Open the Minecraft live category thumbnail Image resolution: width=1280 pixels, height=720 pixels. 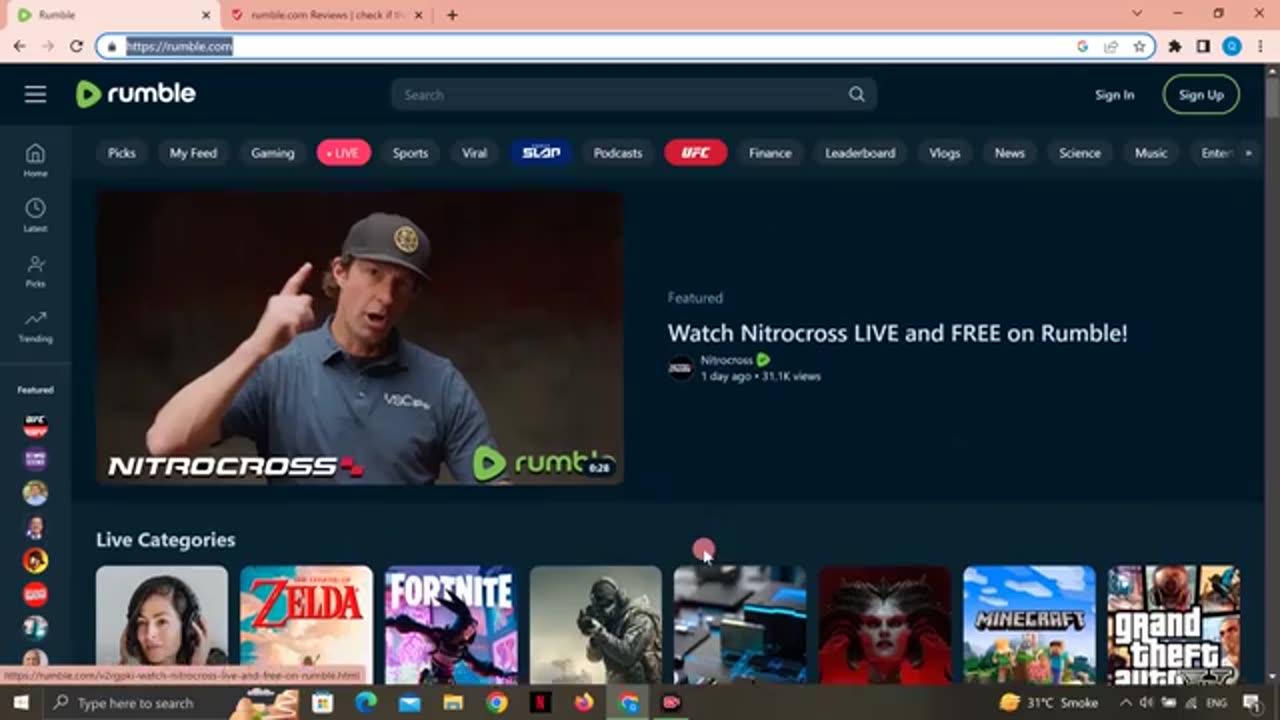pos(1029,624)
